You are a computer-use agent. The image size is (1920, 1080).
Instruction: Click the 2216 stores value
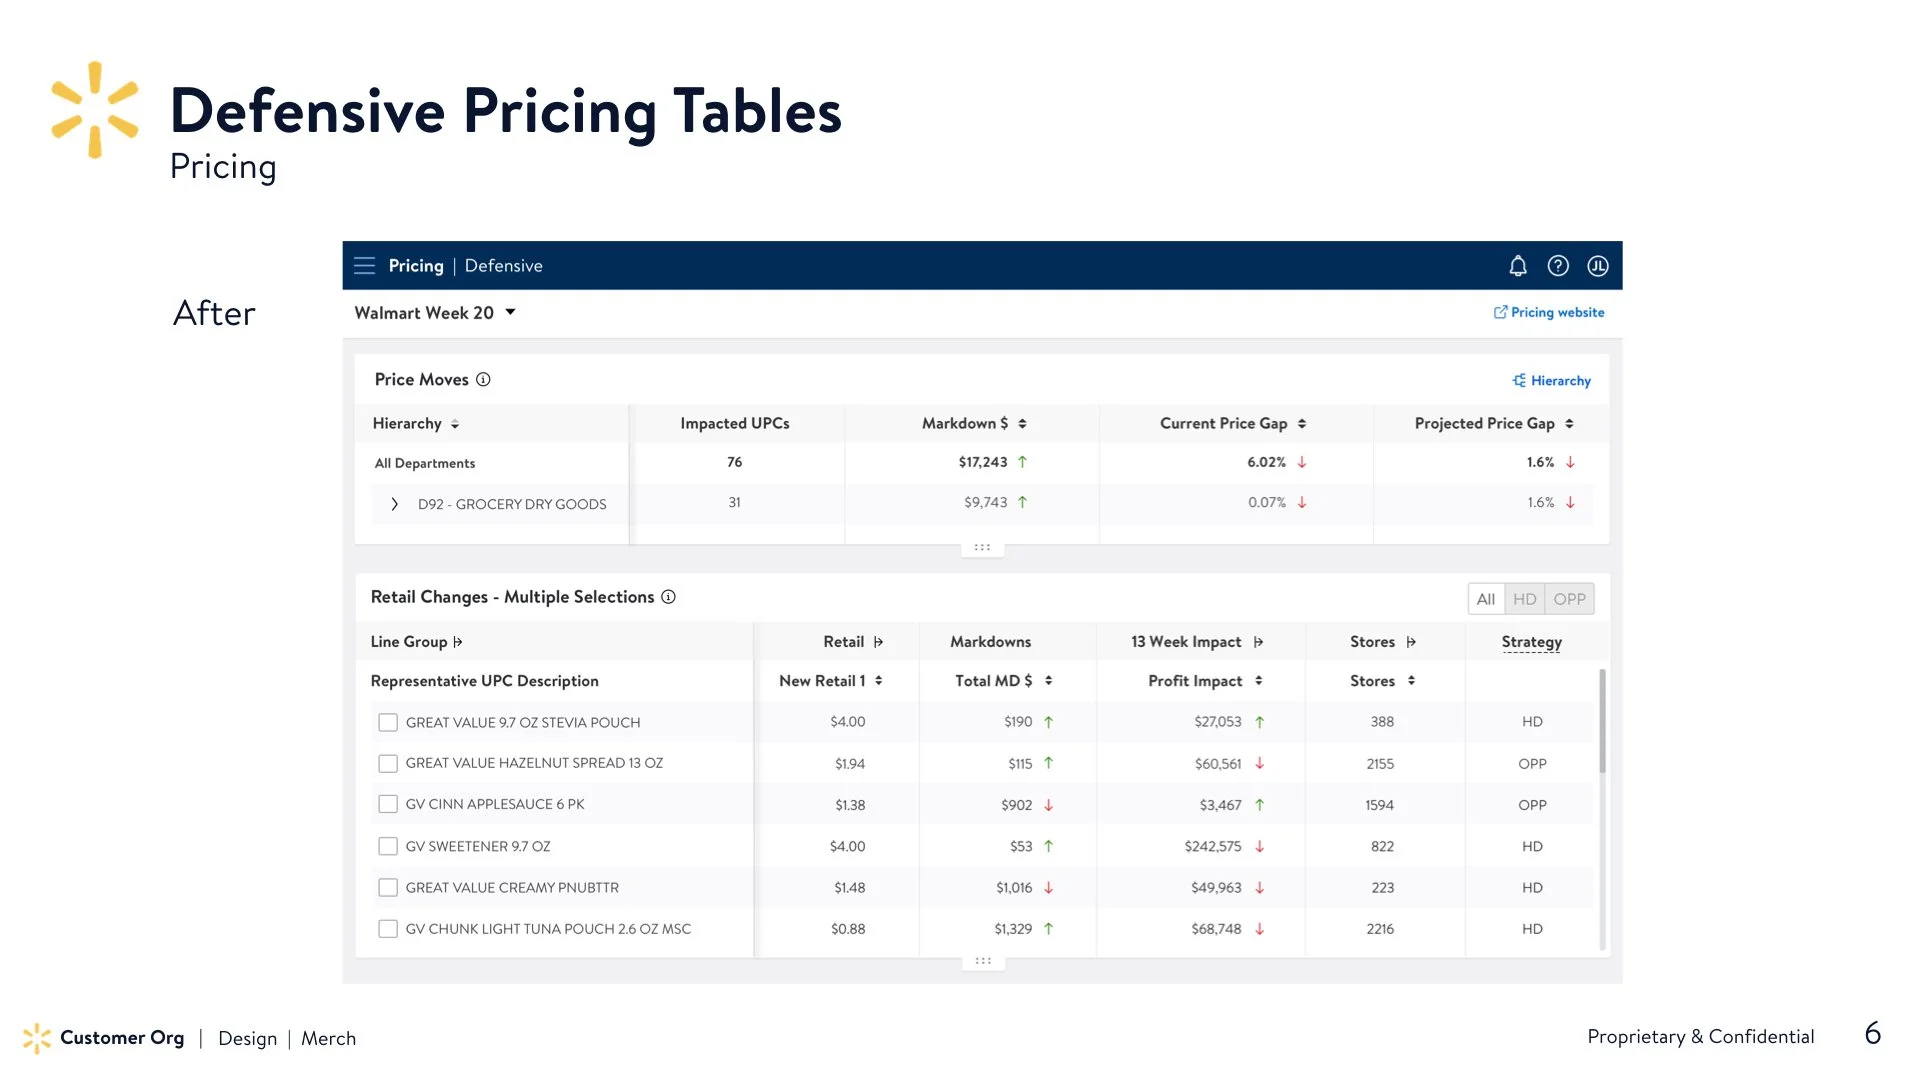[1380, 929]
